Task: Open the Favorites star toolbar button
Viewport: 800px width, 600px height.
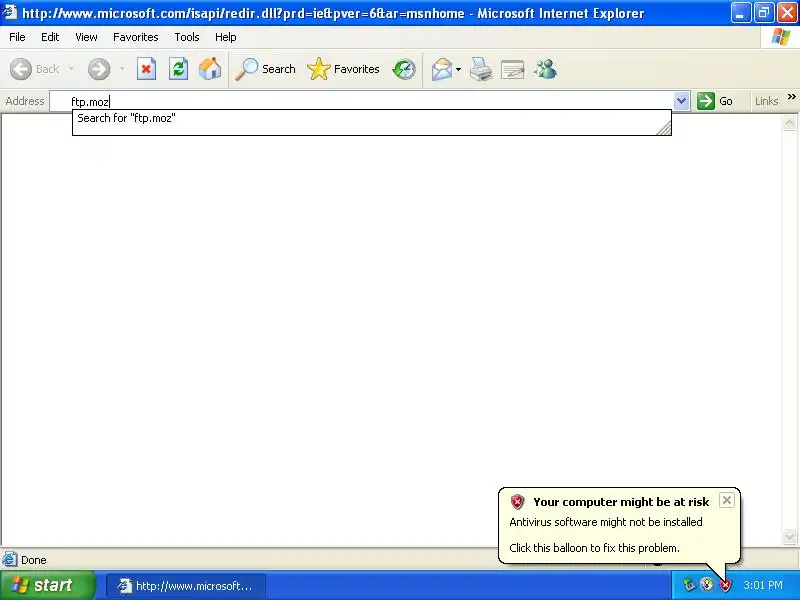Action: coord(343,69)
